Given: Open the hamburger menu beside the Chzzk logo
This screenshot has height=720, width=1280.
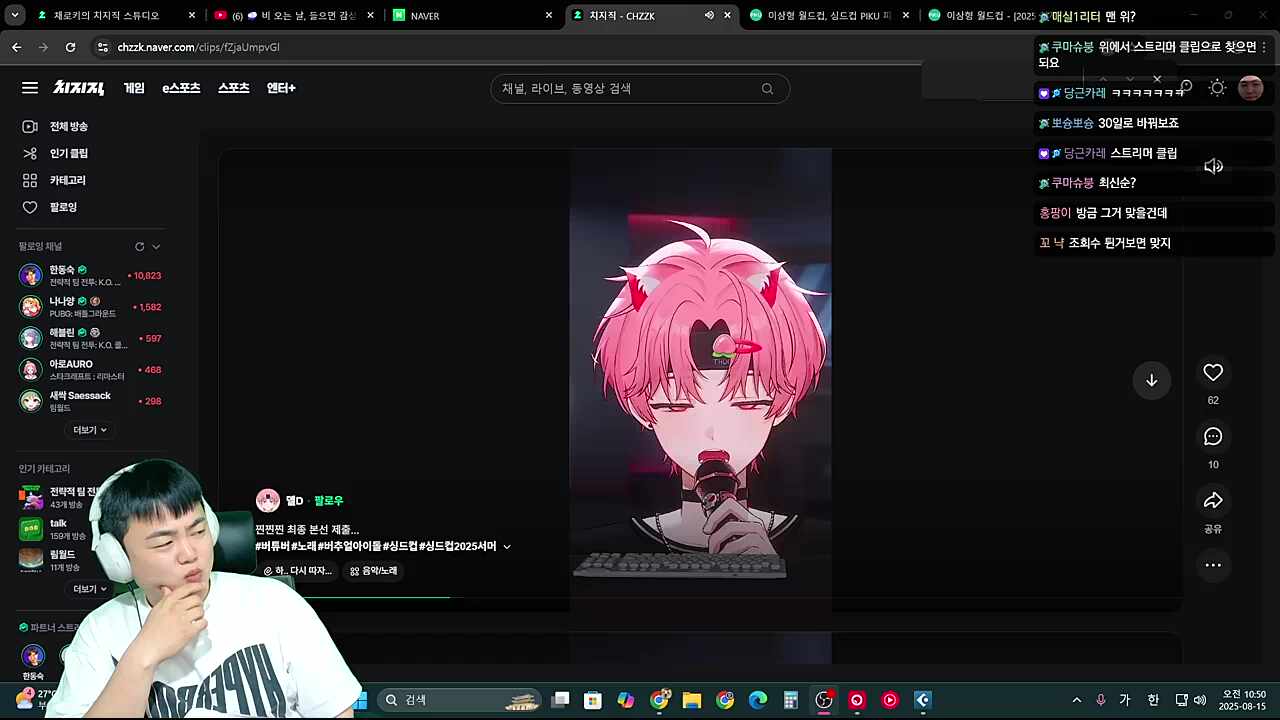Looking at the screenshot, I should pyautogui.click(x=30, y=88).
